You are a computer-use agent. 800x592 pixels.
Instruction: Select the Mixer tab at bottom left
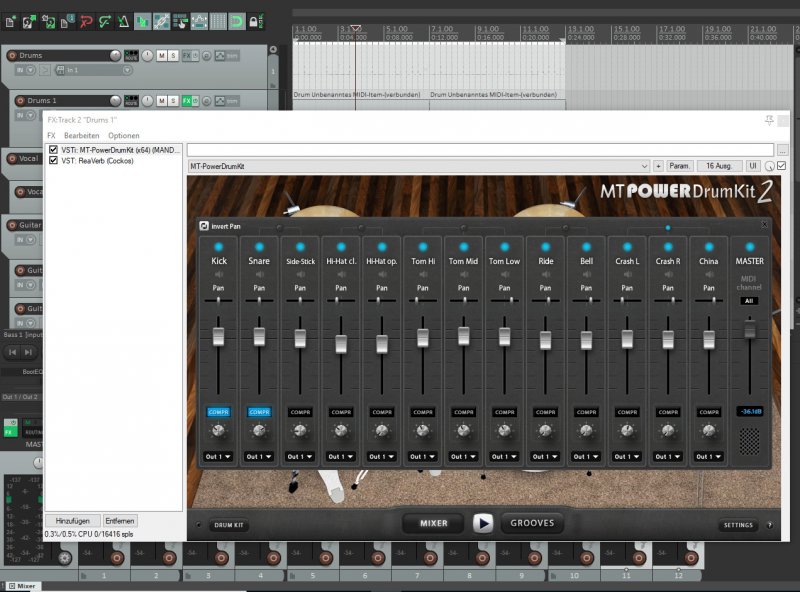(22, 586)
